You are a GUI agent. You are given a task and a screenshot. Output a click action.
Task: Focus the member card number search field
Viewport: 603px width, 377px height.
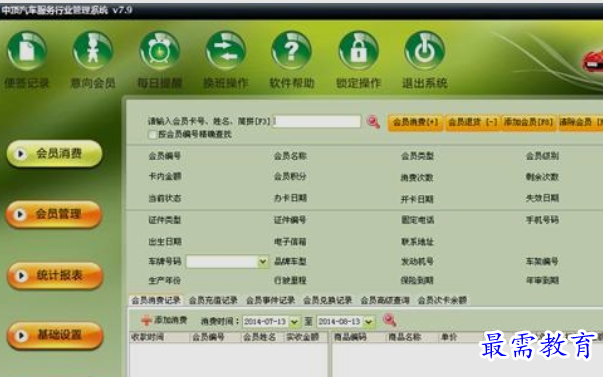pyautogui.click(x=317, y=122)
